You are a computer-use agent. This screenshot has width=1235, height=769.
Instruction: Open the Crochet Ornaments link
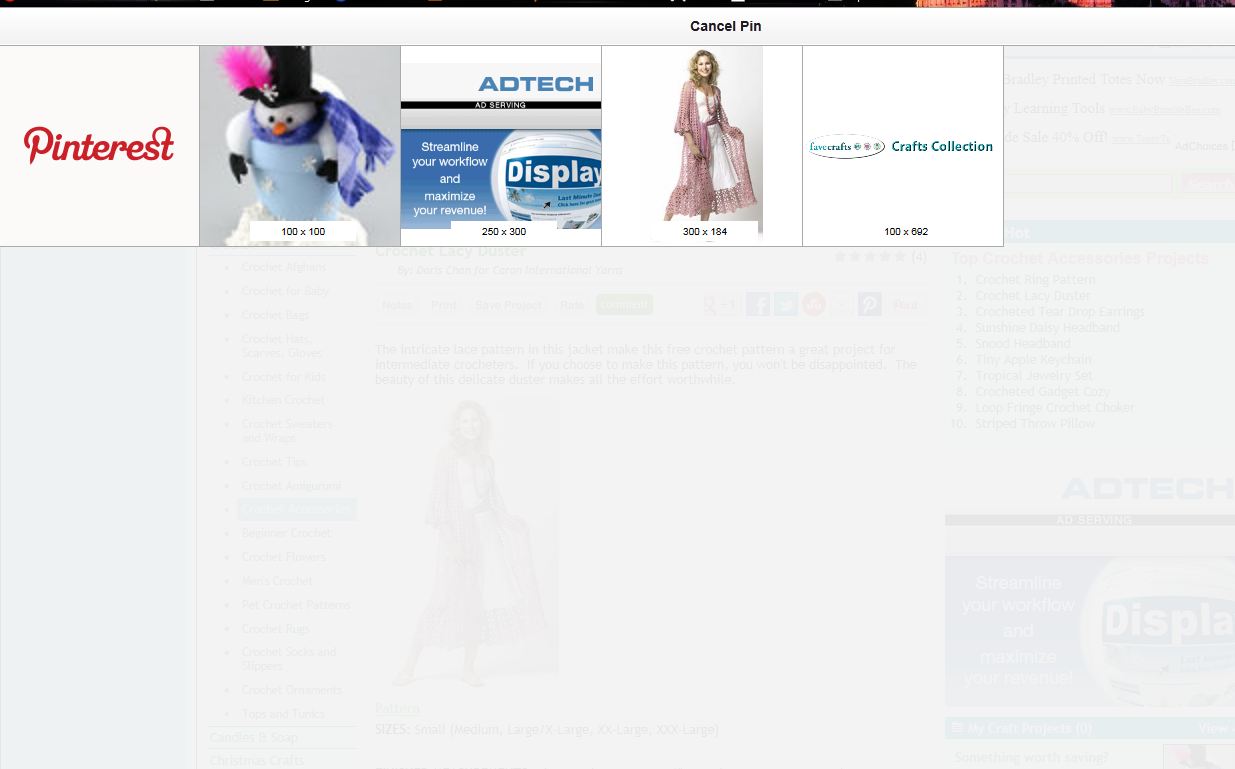pos(291,690)
